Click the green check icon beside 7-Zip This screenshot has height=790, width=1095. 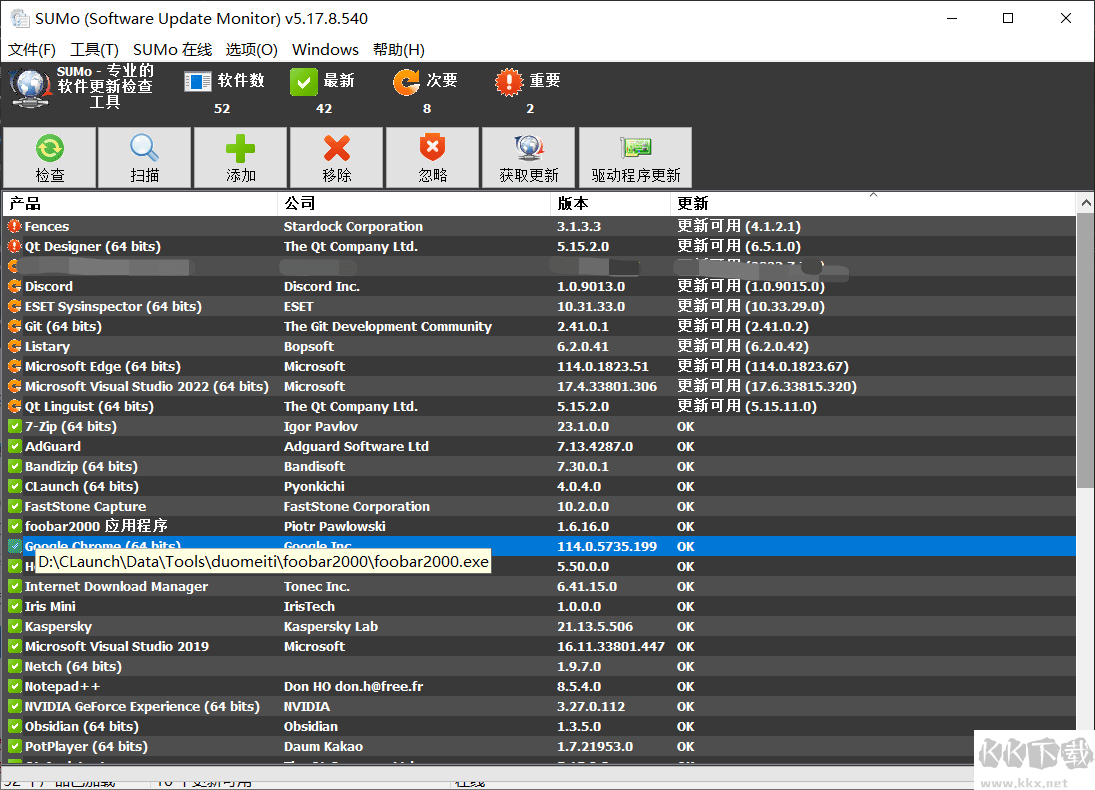14,427
